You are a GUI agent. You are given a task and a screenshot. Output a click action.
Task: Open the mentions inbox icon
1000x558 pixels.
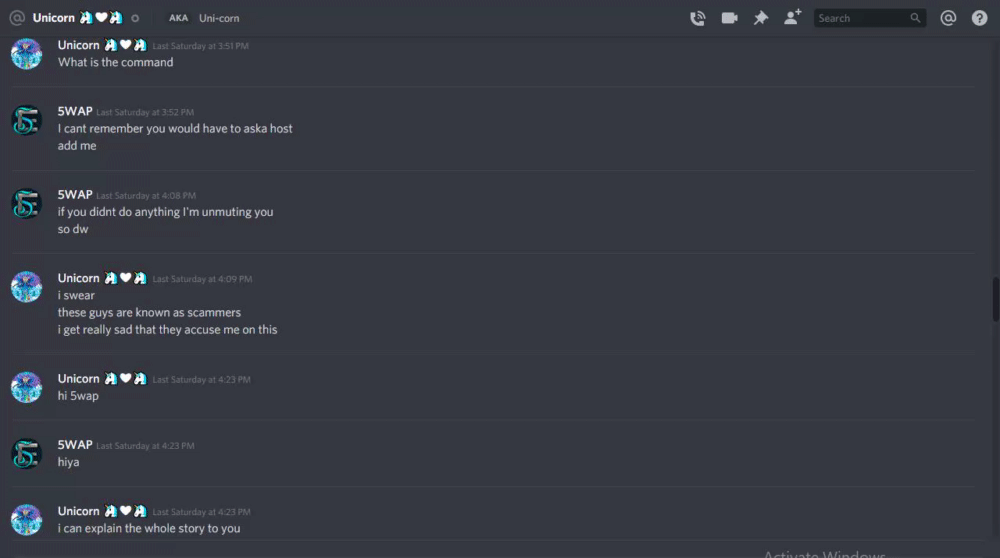948,18
